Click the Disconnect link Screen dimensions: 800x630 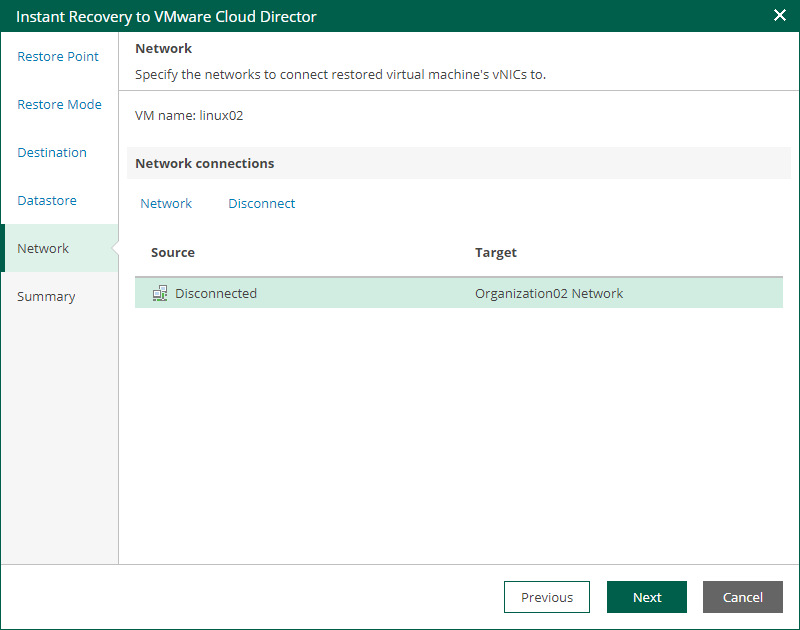click(x=262, y=204)
